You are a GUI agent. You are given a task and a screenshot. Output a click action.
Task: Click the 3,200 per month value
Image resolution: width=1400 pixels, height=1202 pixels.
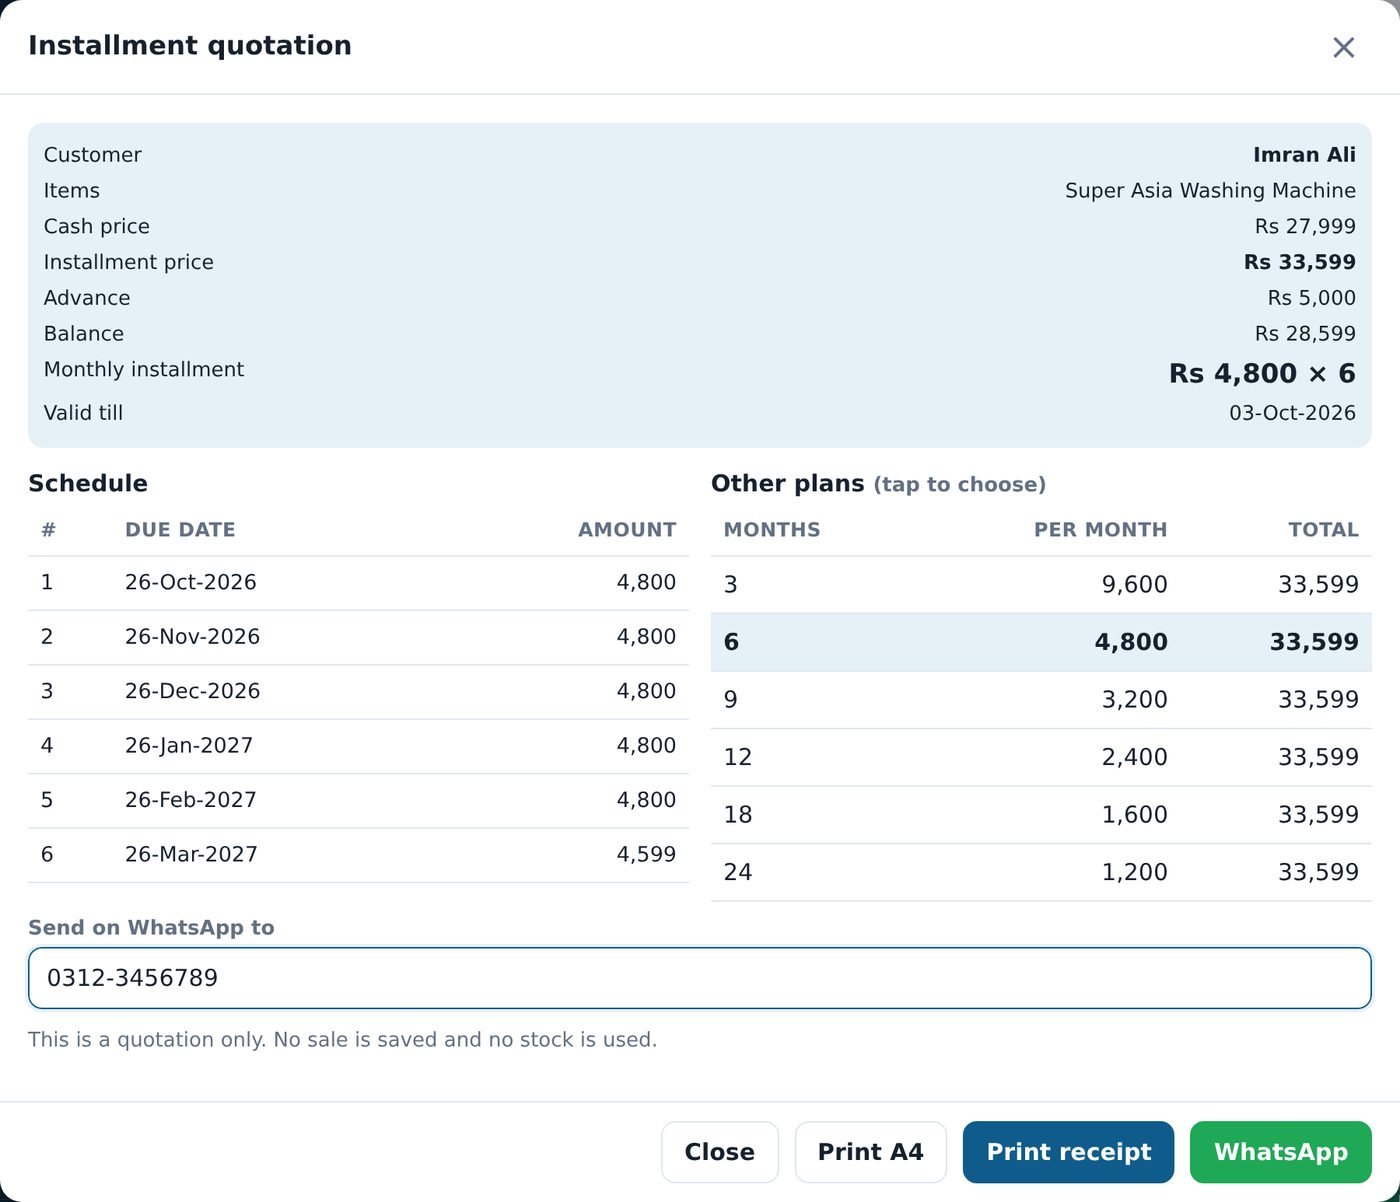[1134, 700]
